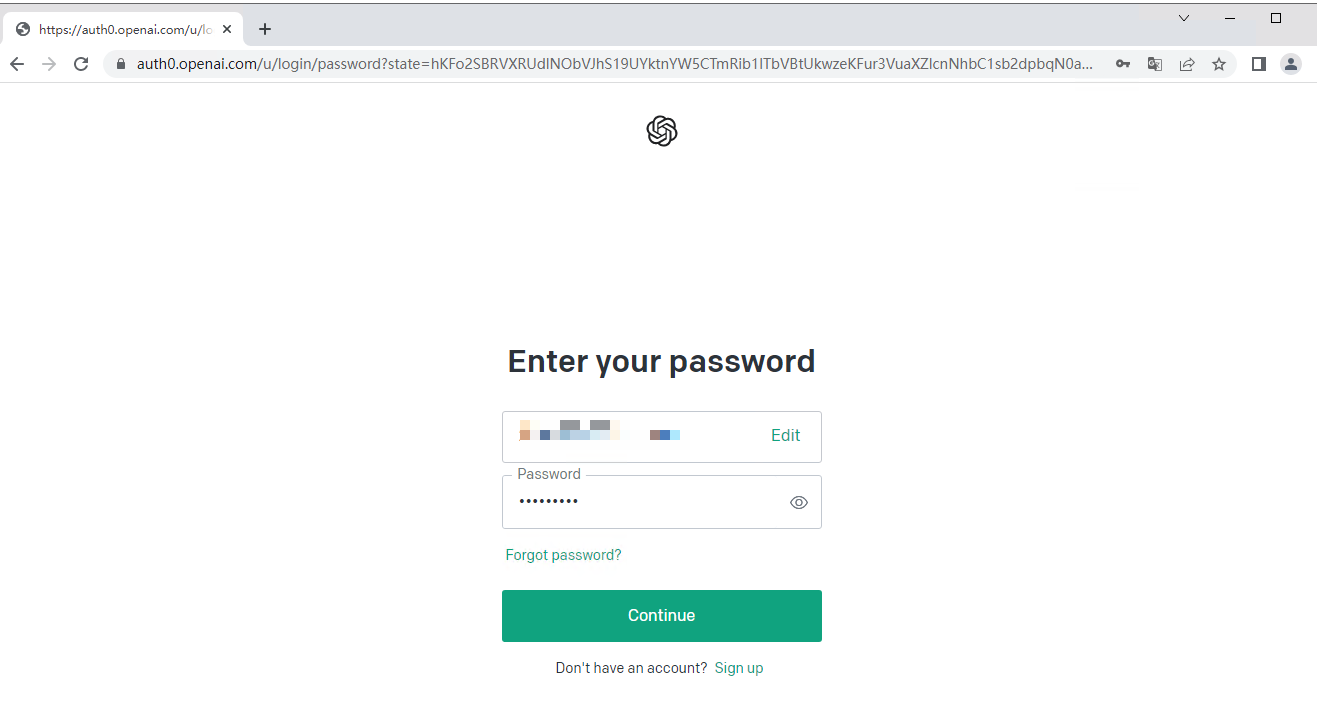Viewport: 1317px width, 721px height.
Task: Click the Sign up link
Action: (739, 668)
